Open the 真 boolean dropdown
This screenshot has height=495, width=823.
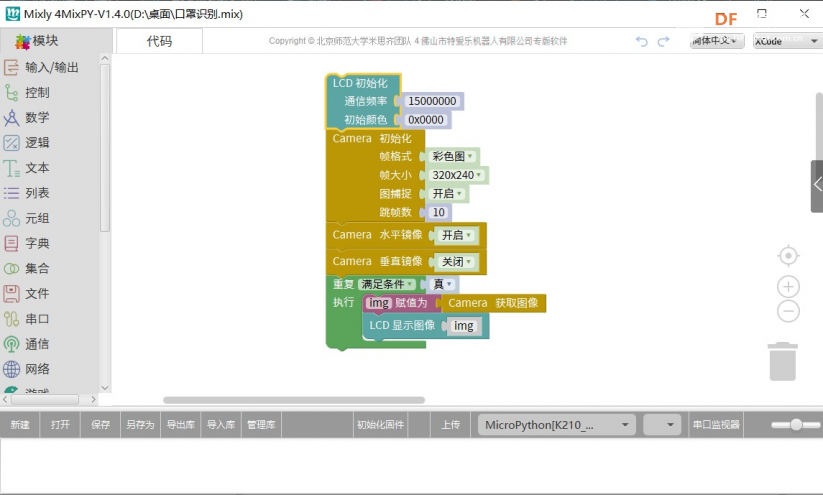(x=442, y=284)
